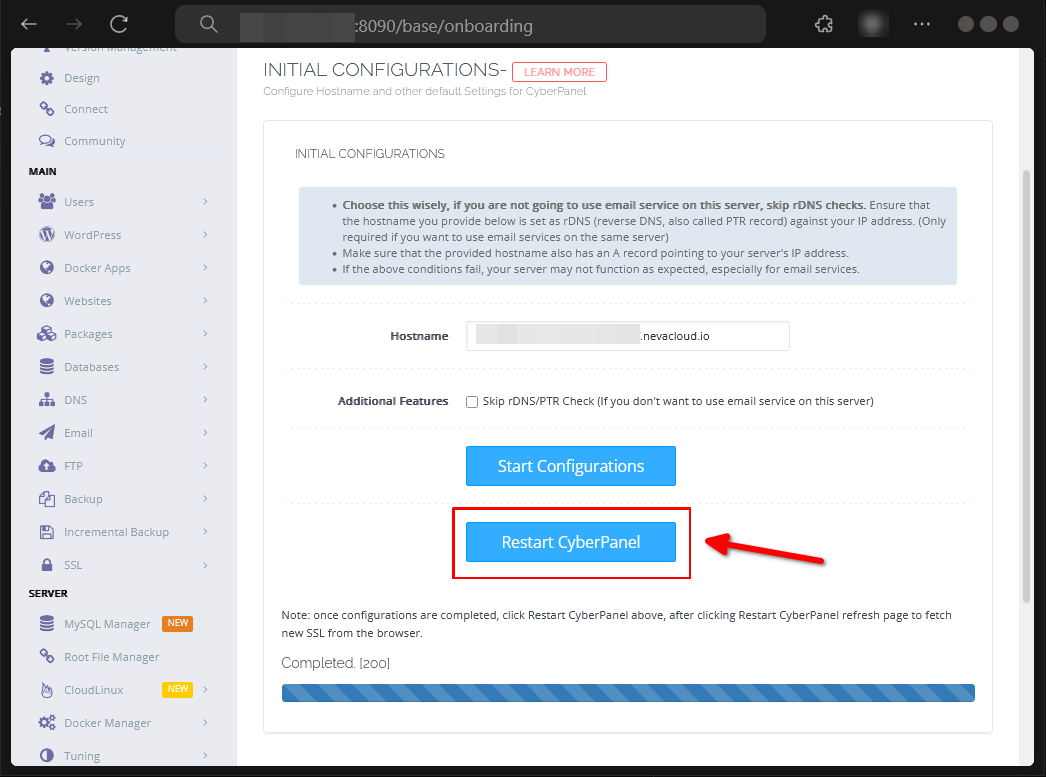1046x777 pixels.
Task: Open the Design sidebar item
Action: pos(81,78)
